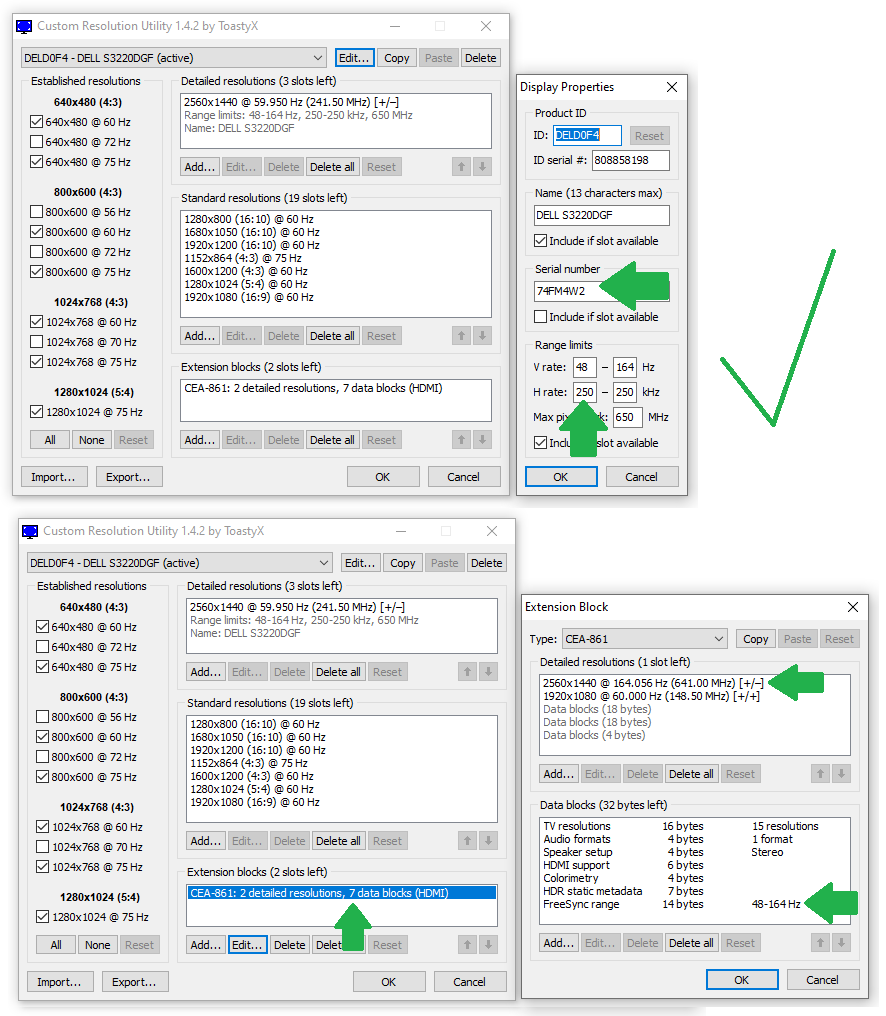Click move-down arrow under Data blocks list

click(x=841, y=943)
